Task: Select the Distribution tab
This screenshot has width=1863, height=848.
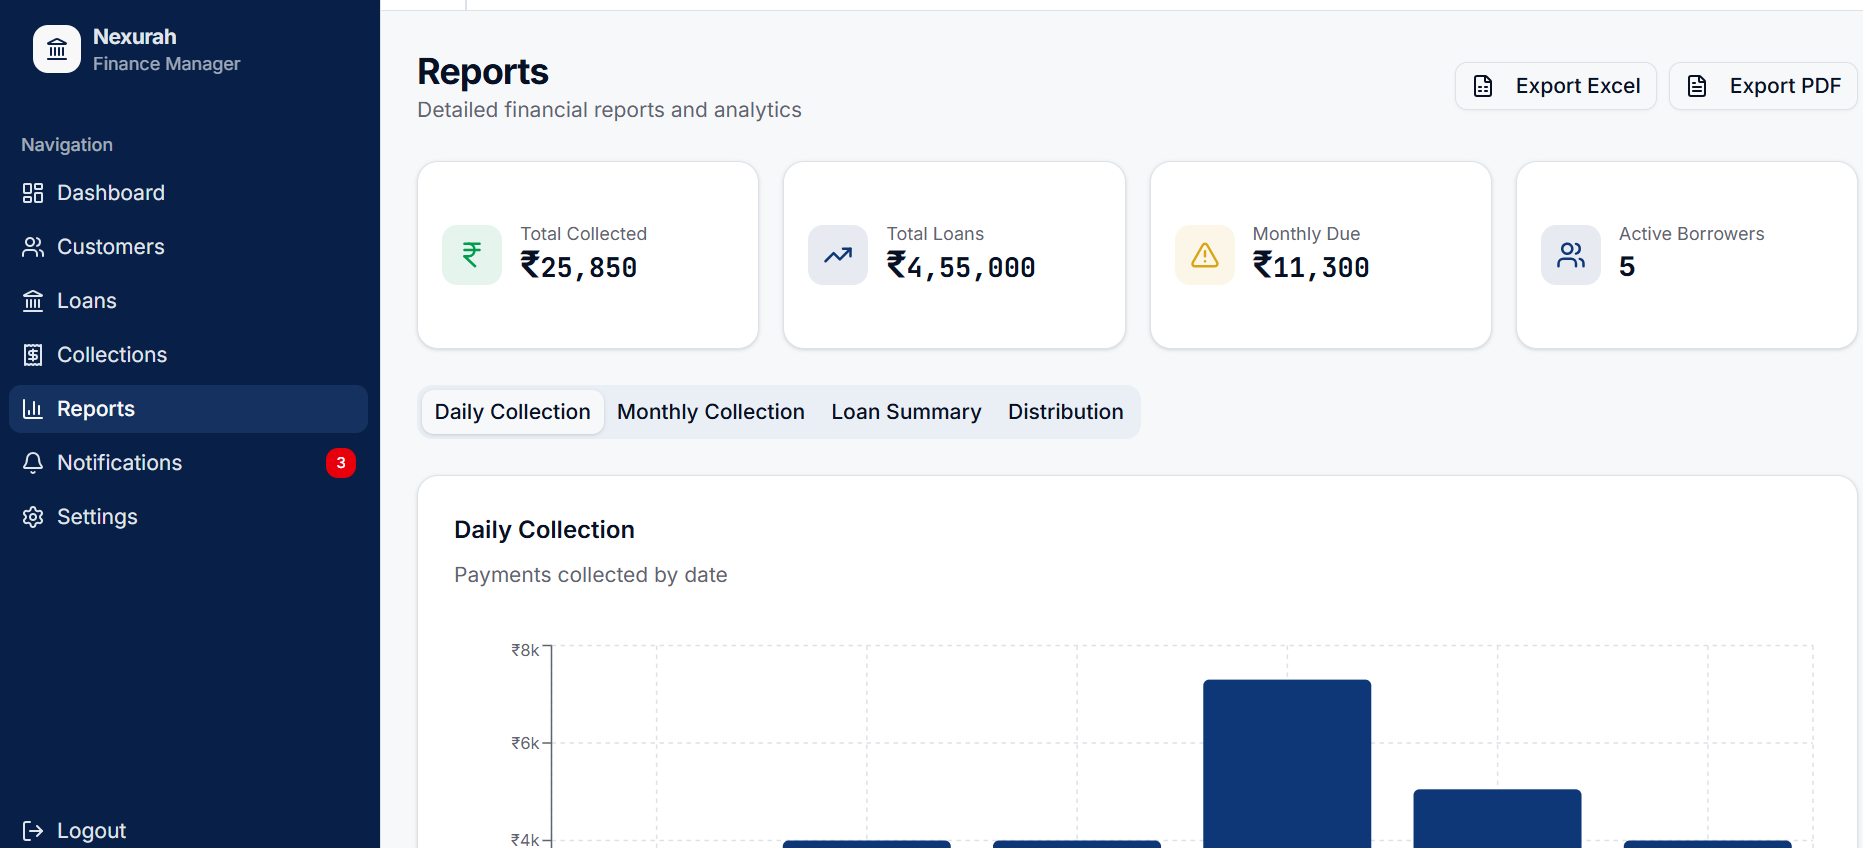Action: [x=1065, y=412]
